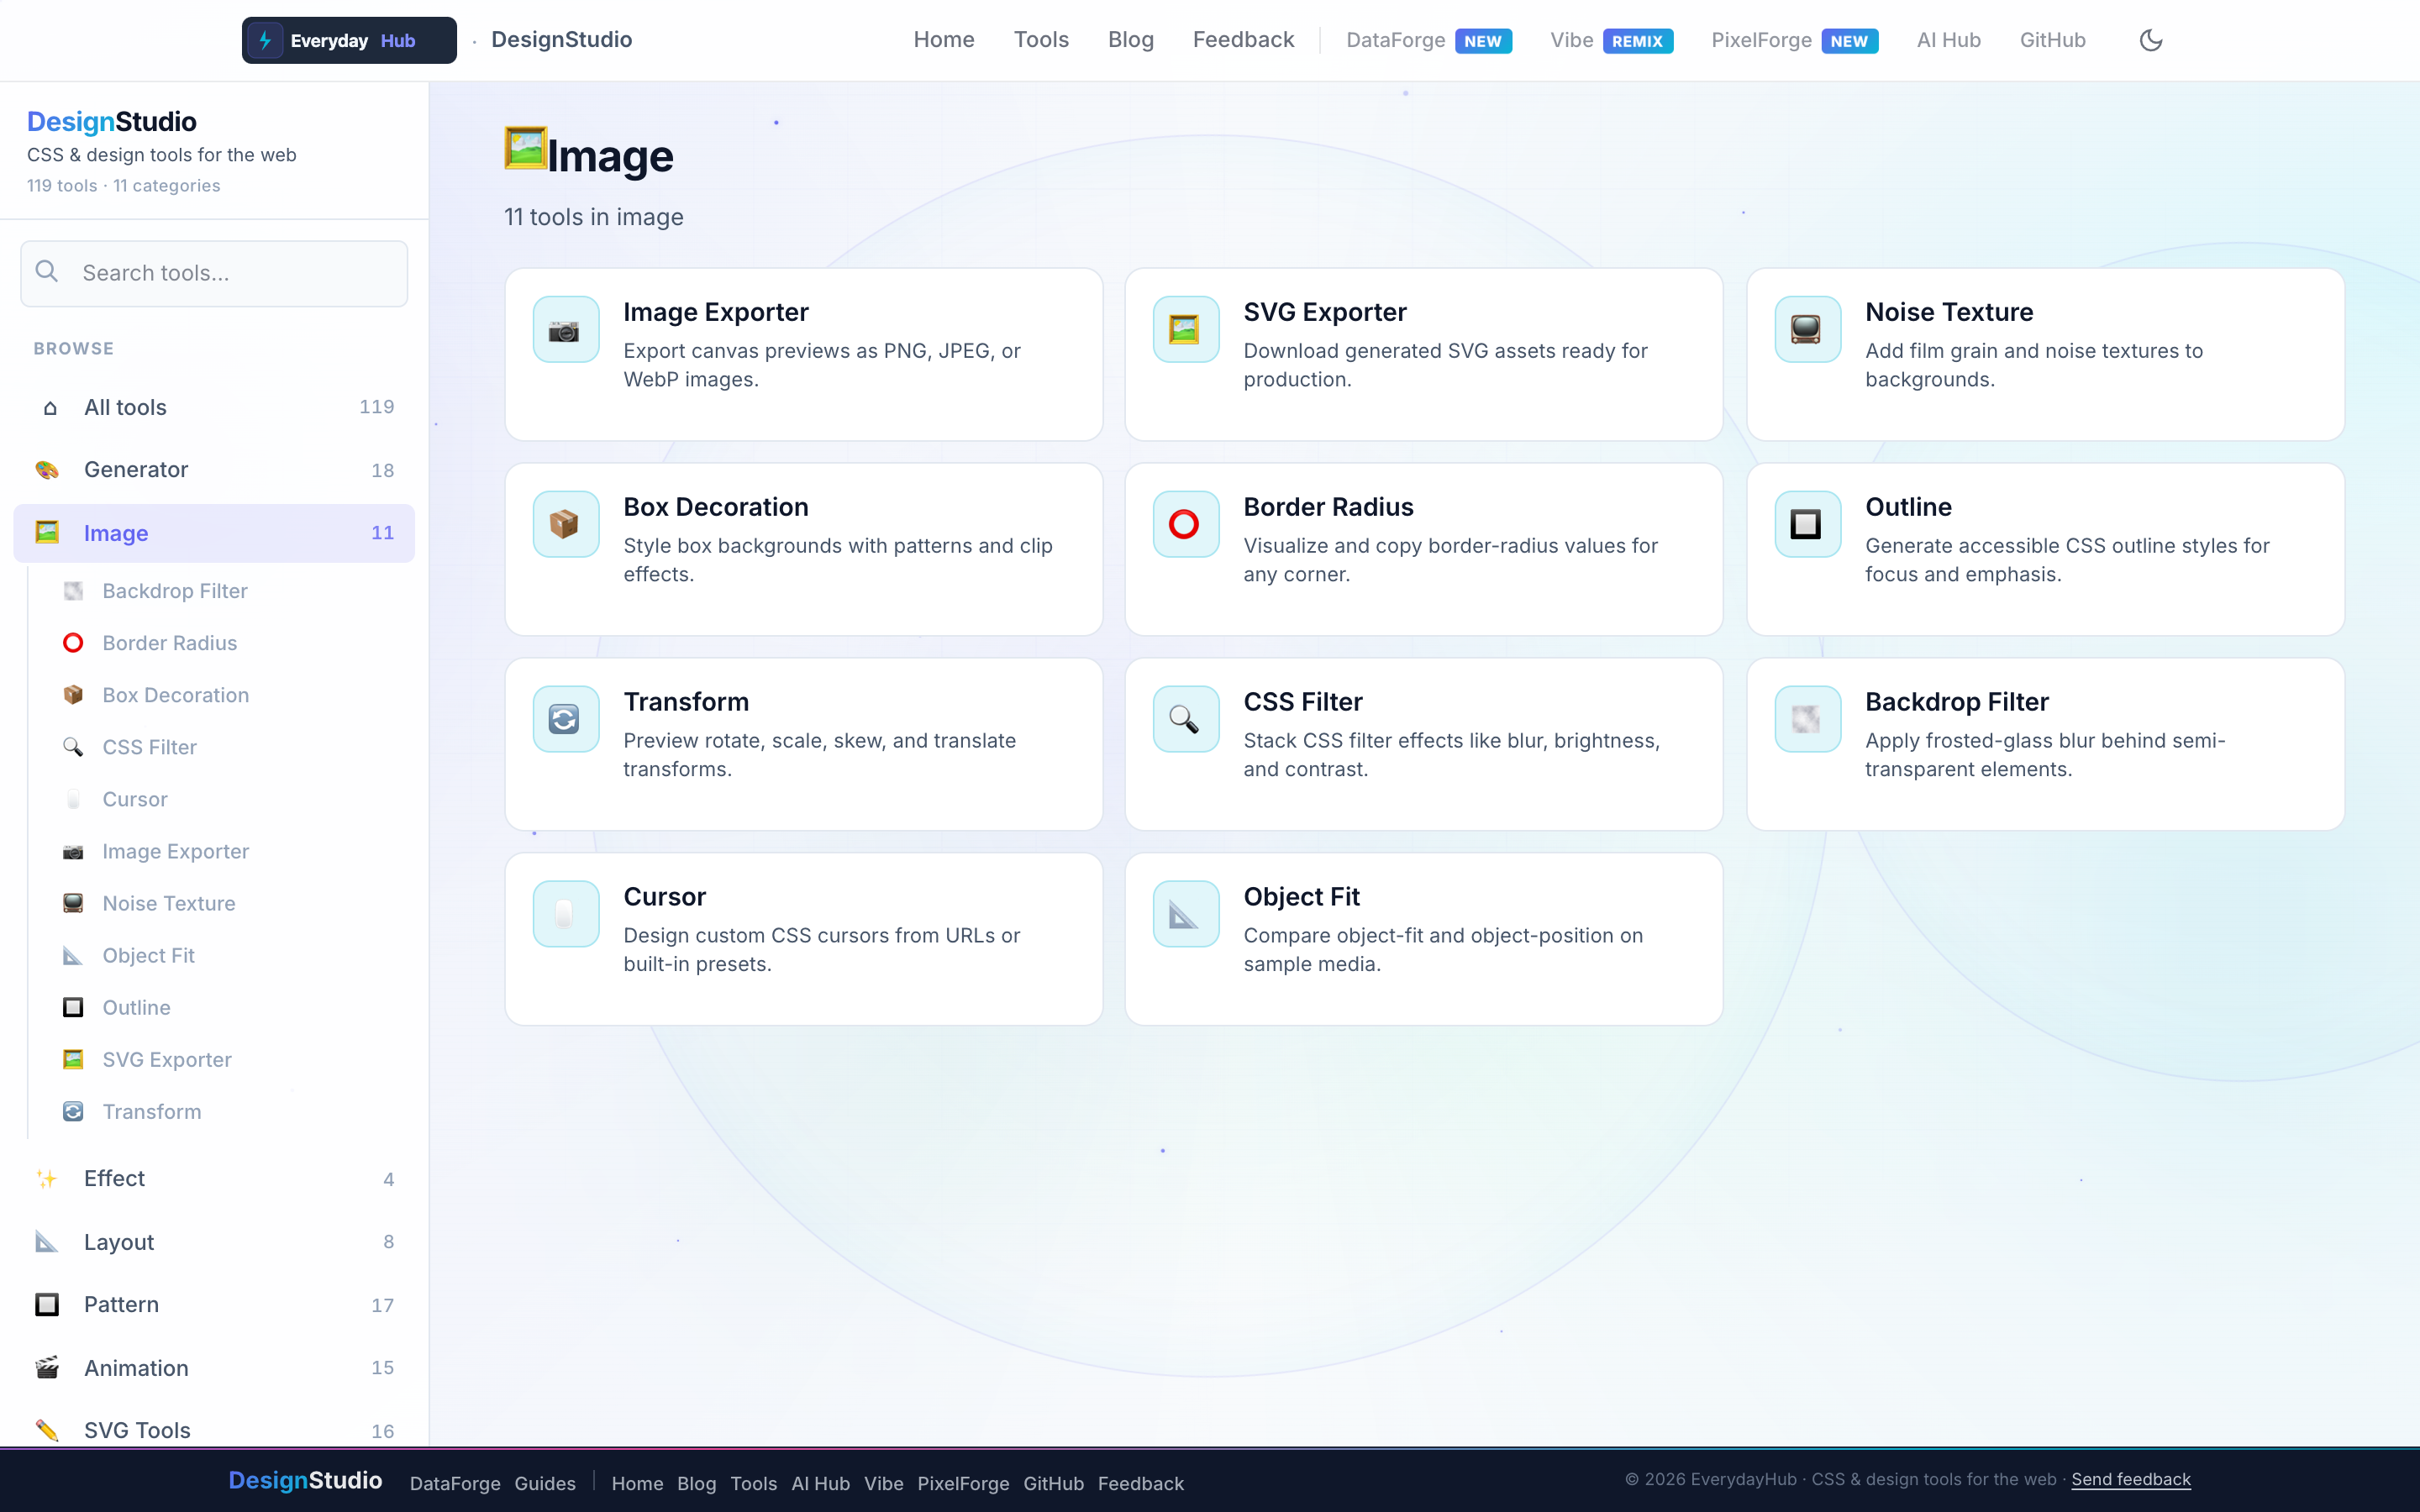Click the picture frame icon in the Image heading
This screenshot has height=1512, width=2420.
[525, 148]
